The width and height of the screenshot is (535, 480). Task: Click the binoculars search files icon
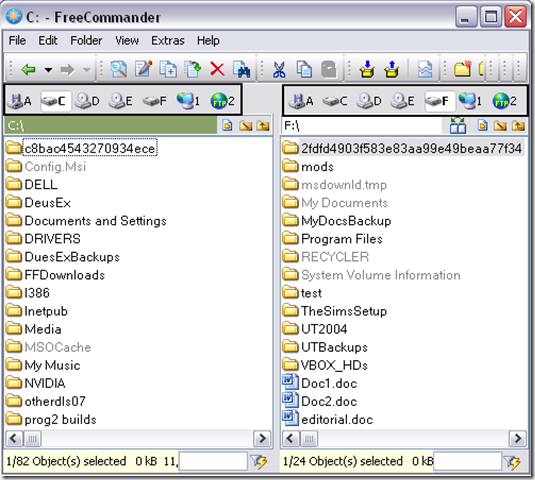(242, 69)
